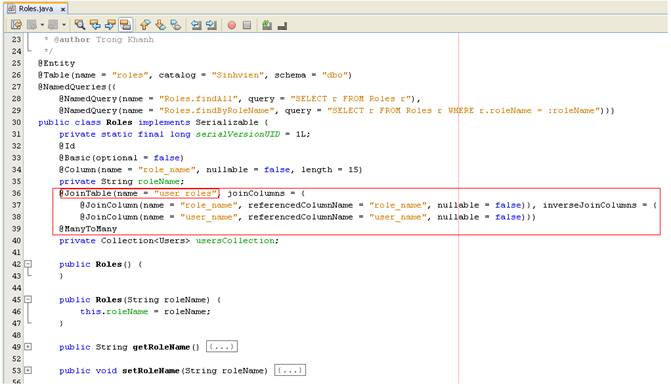Image resolution: width=671 pixels, height=387 pixels.
Task: Click the folded {...} box after setRoleName
Action: [290, 370]
